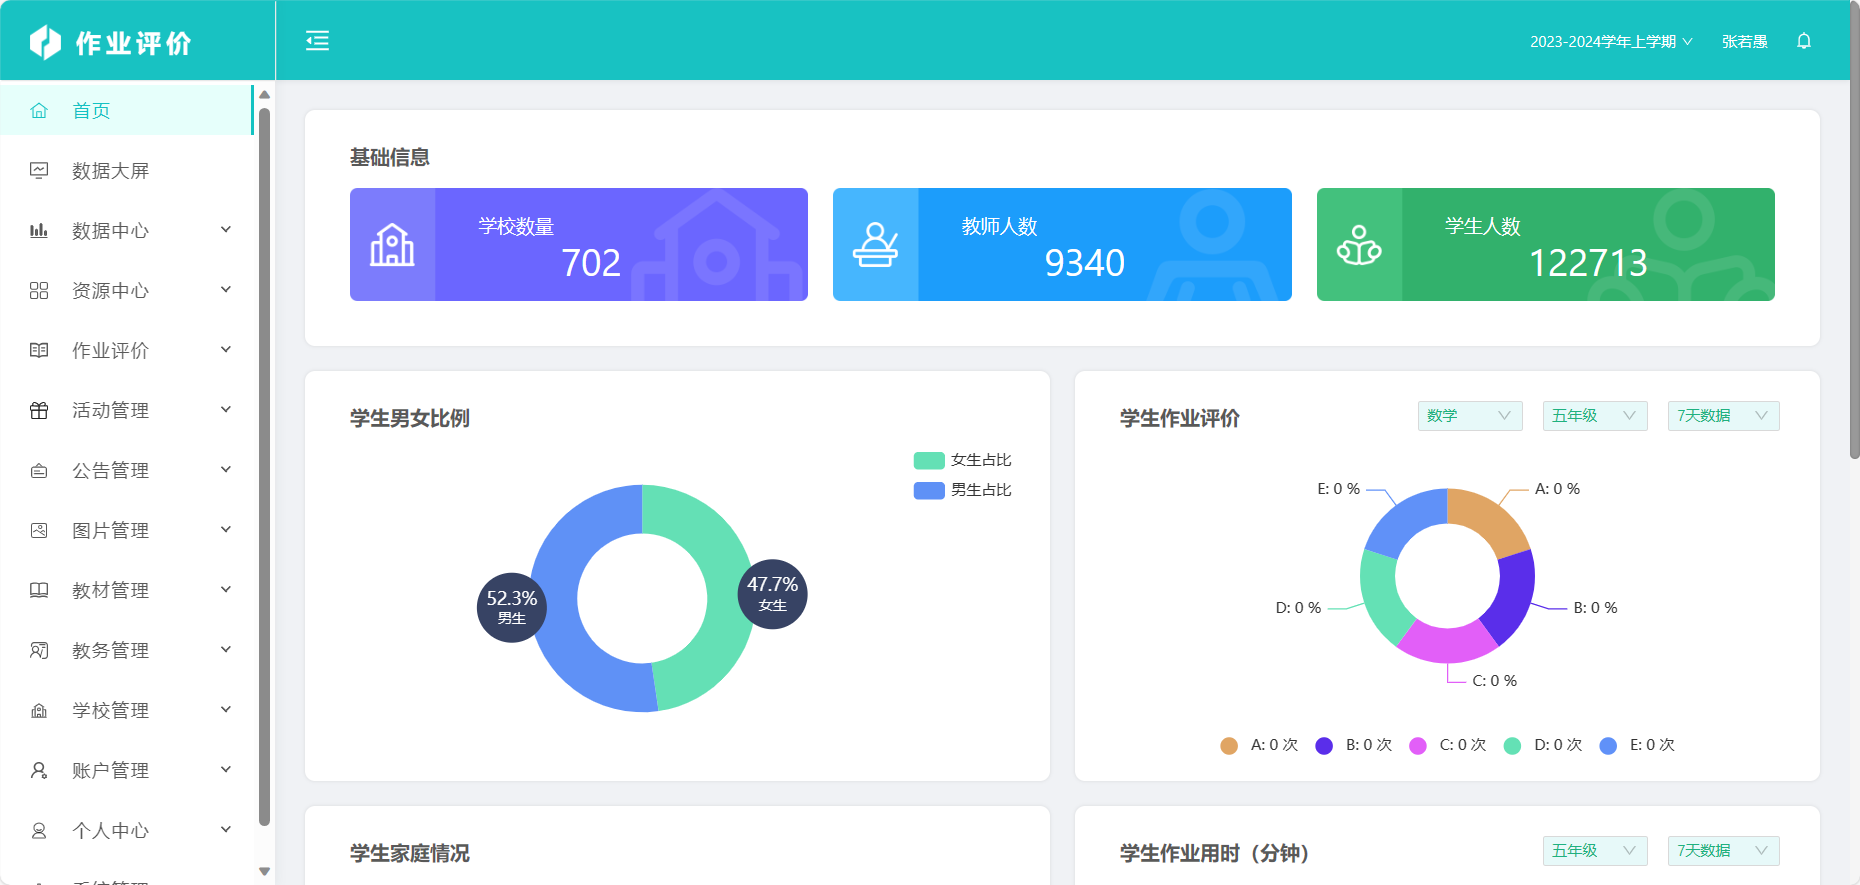1860x885 pixels.
Task: Click the school building icon on 学校数量 card
Action: pos(392,245)
